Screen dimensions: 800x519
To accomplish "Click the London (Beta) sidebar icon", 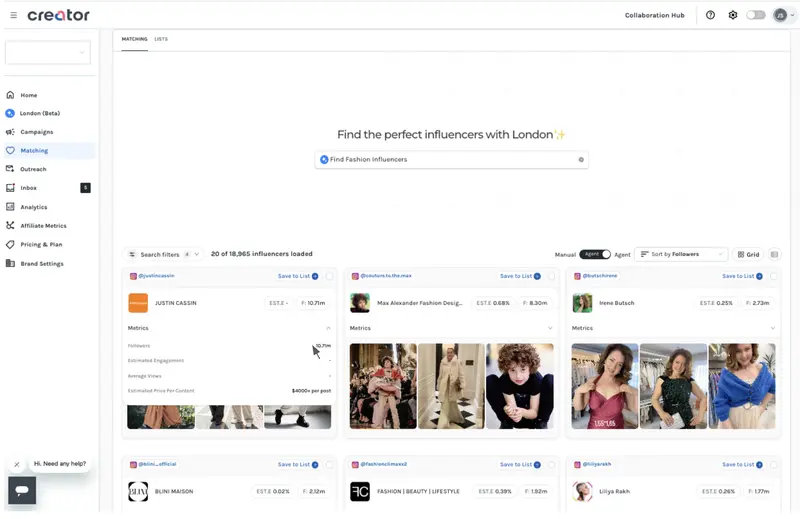I will tap(10, 113).
